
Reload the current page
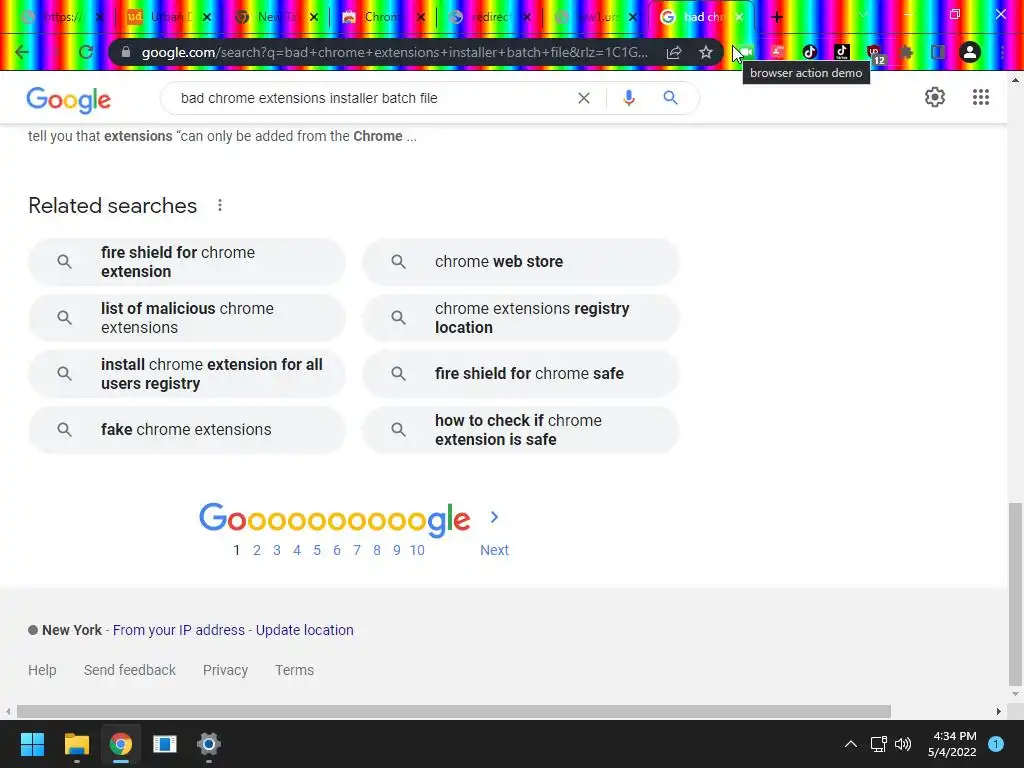pos(86,52)
